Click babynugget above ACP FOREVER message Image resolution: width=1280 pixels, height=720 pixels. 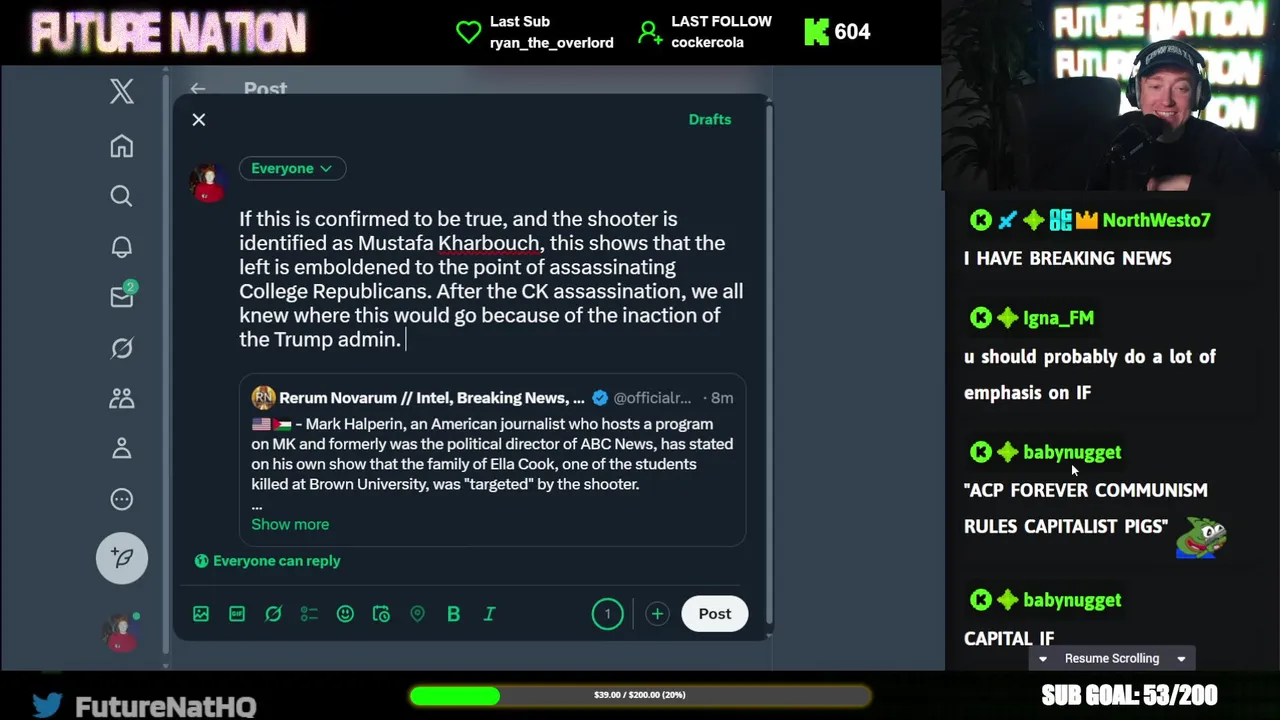coord(1072,452)
